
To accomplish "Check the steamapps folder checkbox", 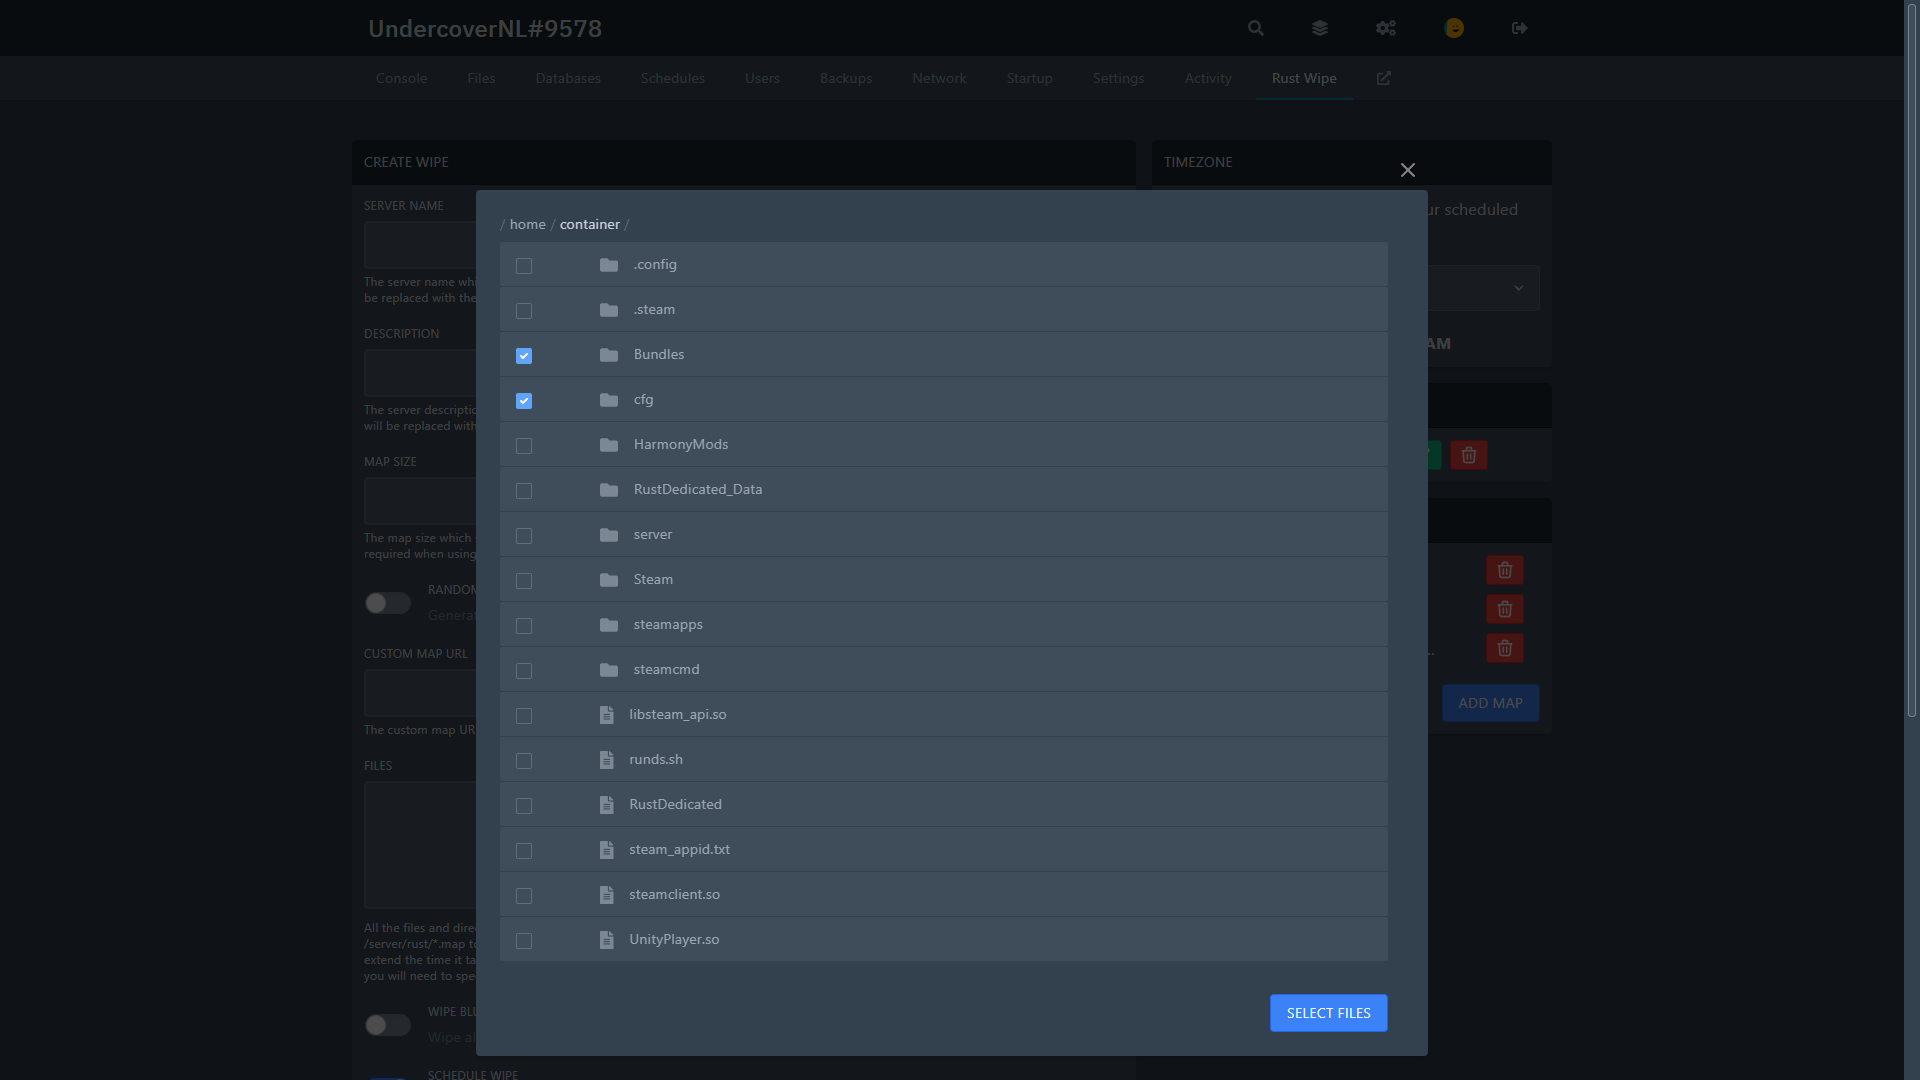I will 524,626.
